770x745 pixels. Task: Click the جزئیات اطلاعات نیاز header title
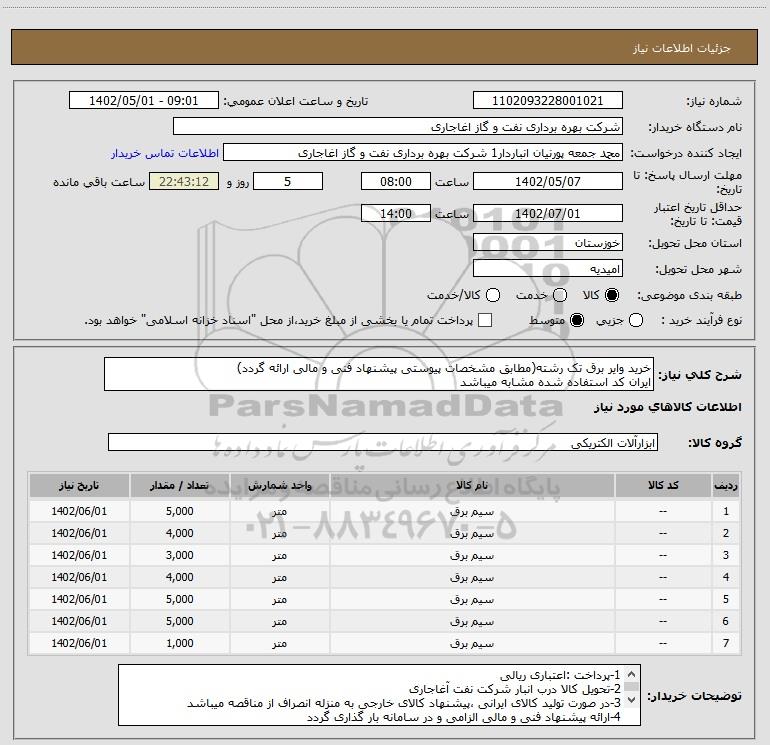coord(682,48)
